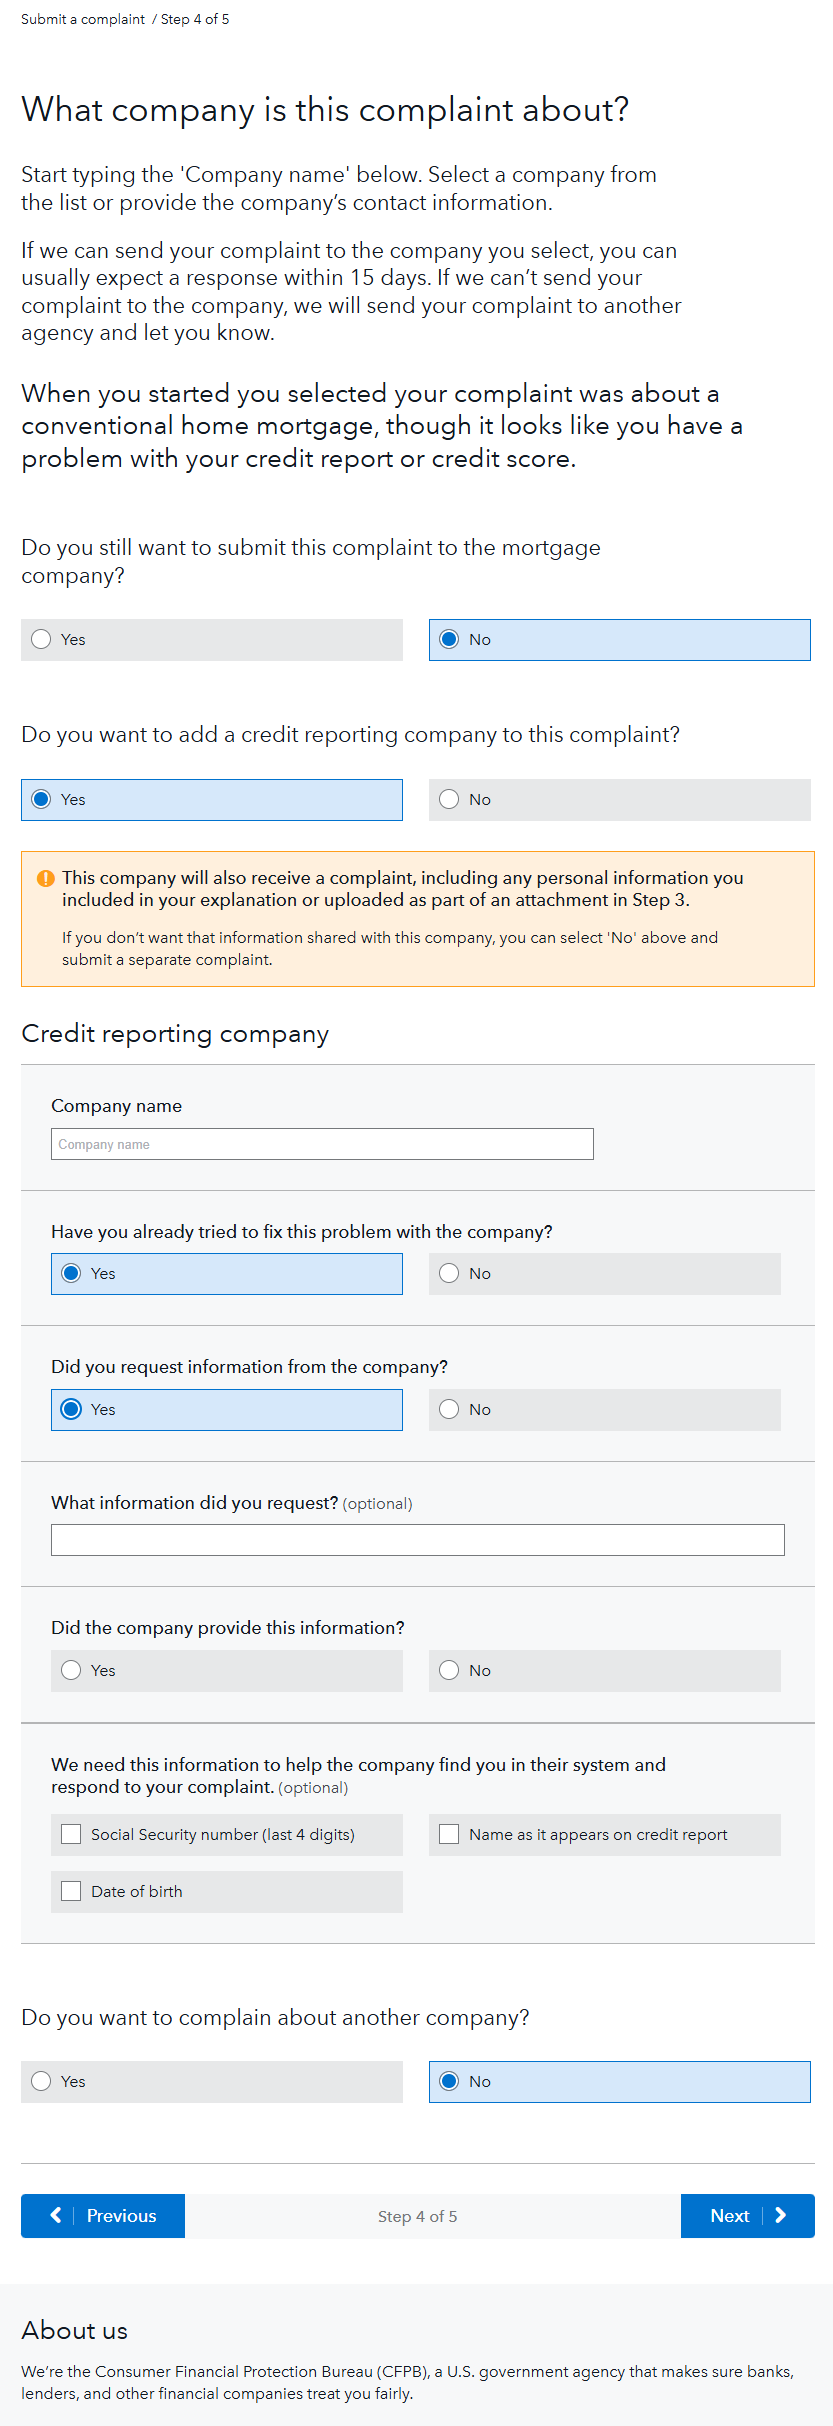Select No for company provided this information
The width and height of the screenshot is (833, 2426).
(x=449, y=1670)
